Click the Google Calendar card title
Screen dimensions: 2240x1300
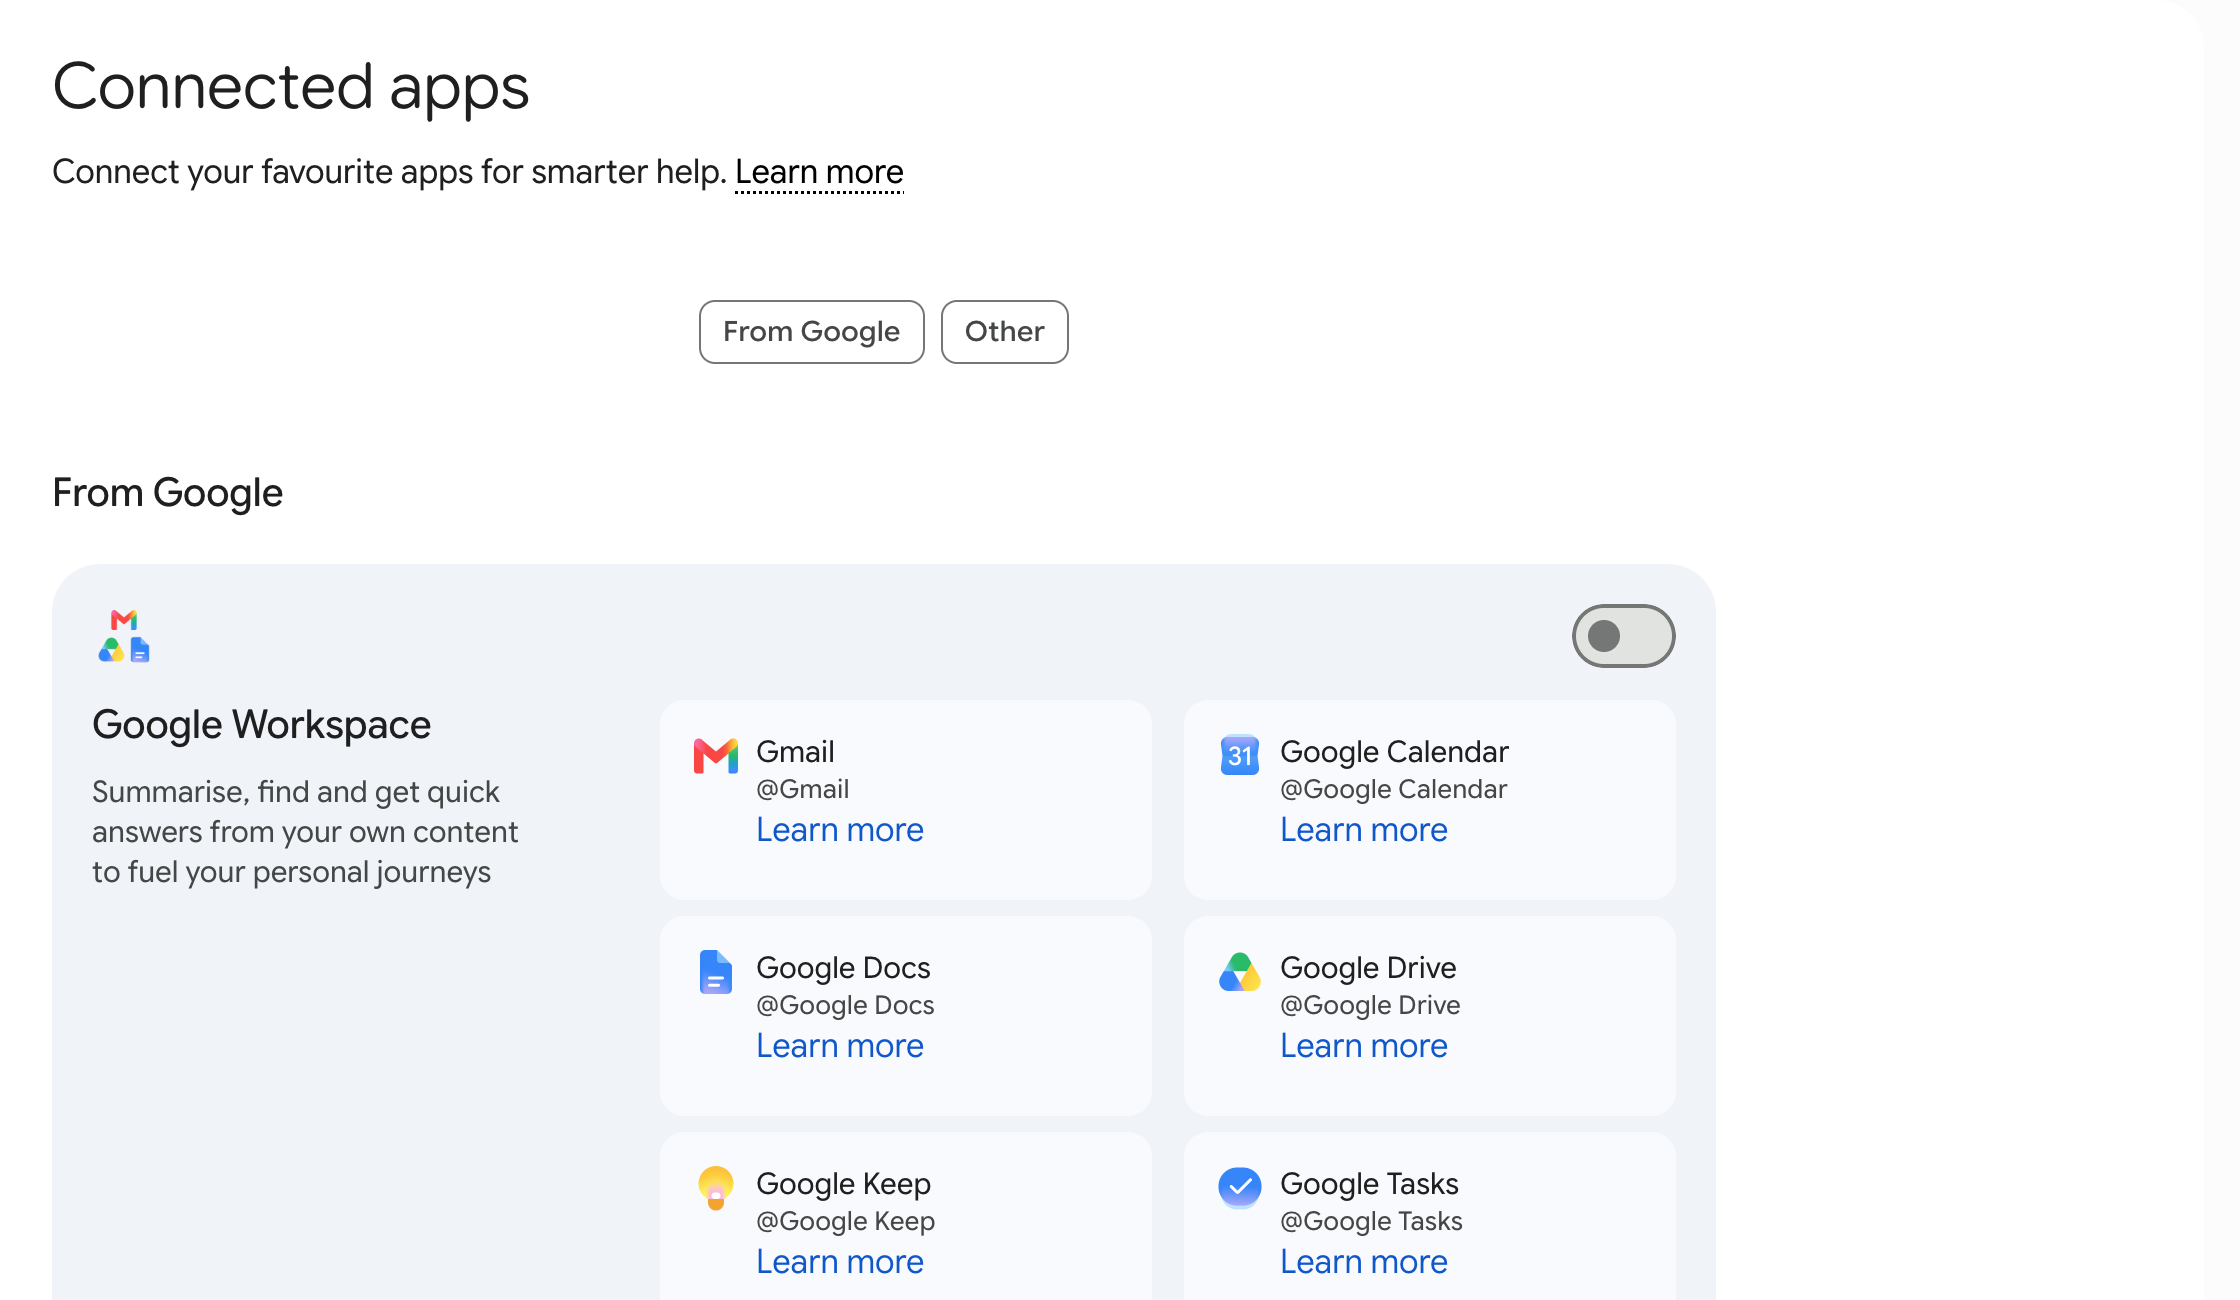pos(1394,752)
